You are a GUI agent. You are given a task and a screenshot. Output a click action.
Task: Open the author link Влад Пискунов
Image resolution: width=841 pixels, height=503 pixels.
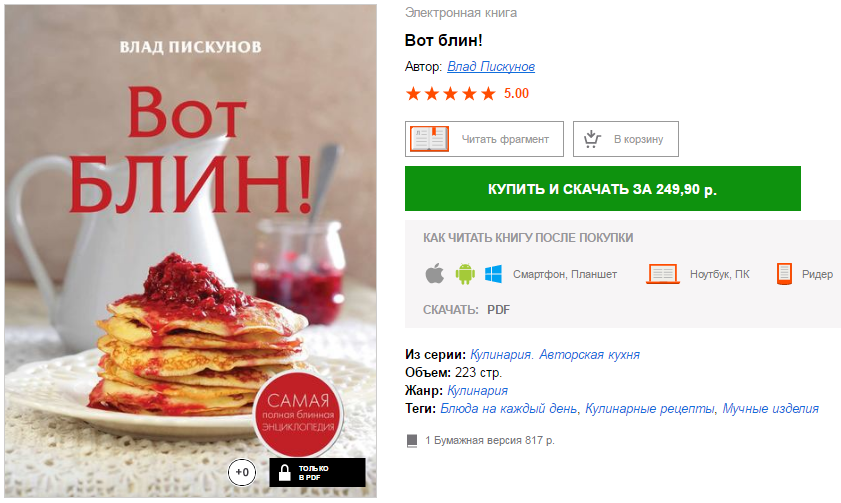[x=491, y=66]
